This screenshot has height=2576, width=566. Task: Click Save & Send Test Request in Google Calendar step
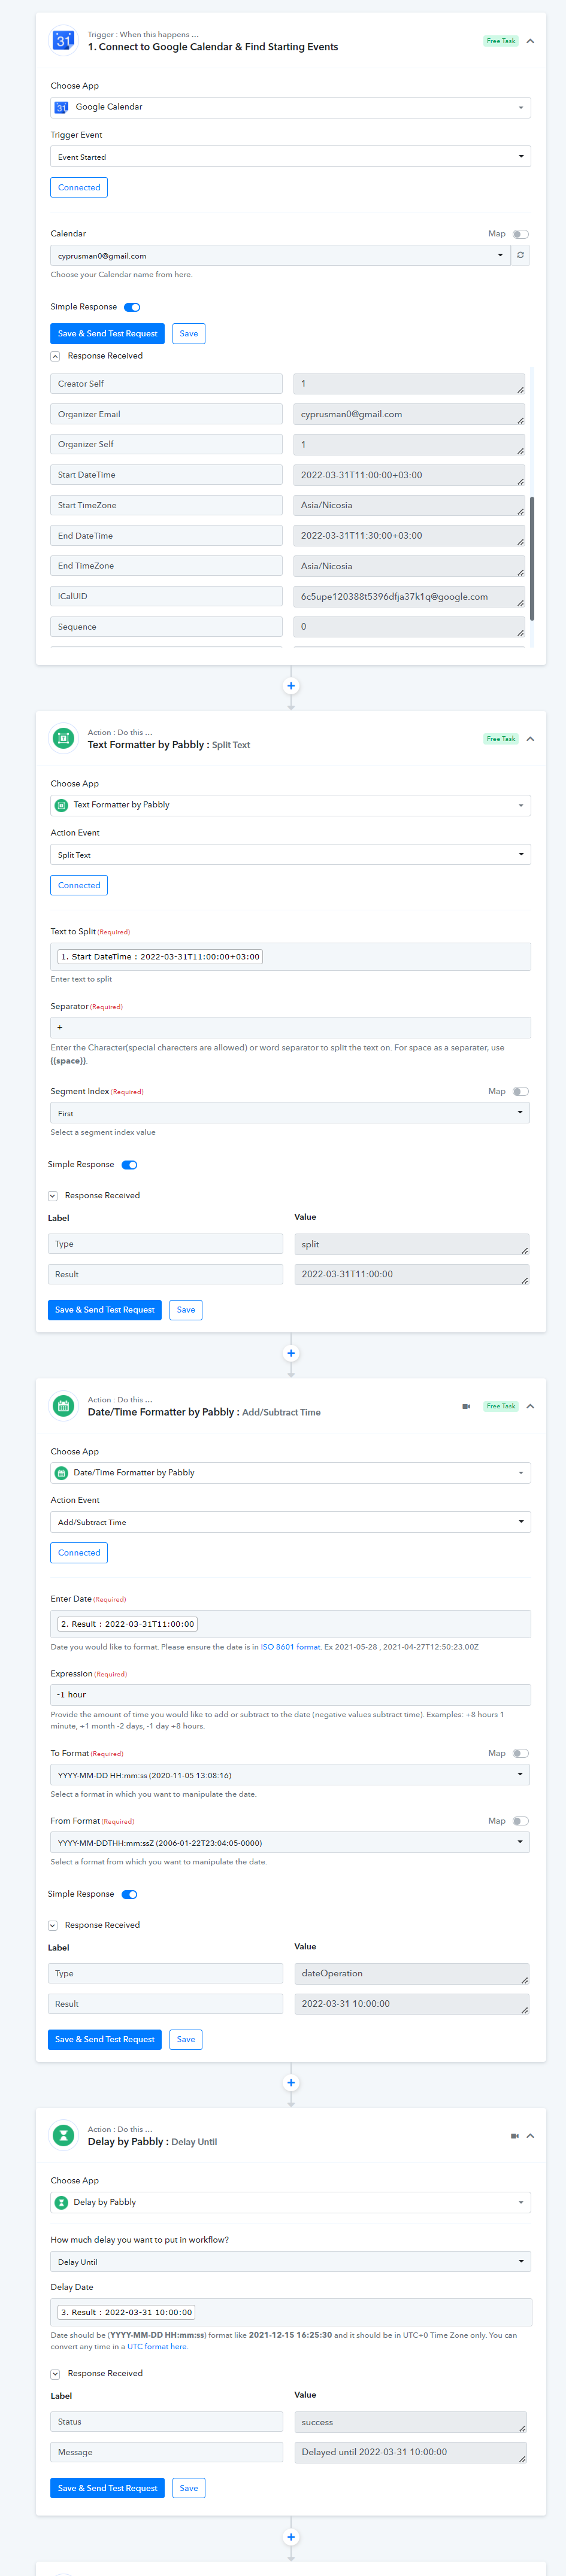(x=107, y=334)
